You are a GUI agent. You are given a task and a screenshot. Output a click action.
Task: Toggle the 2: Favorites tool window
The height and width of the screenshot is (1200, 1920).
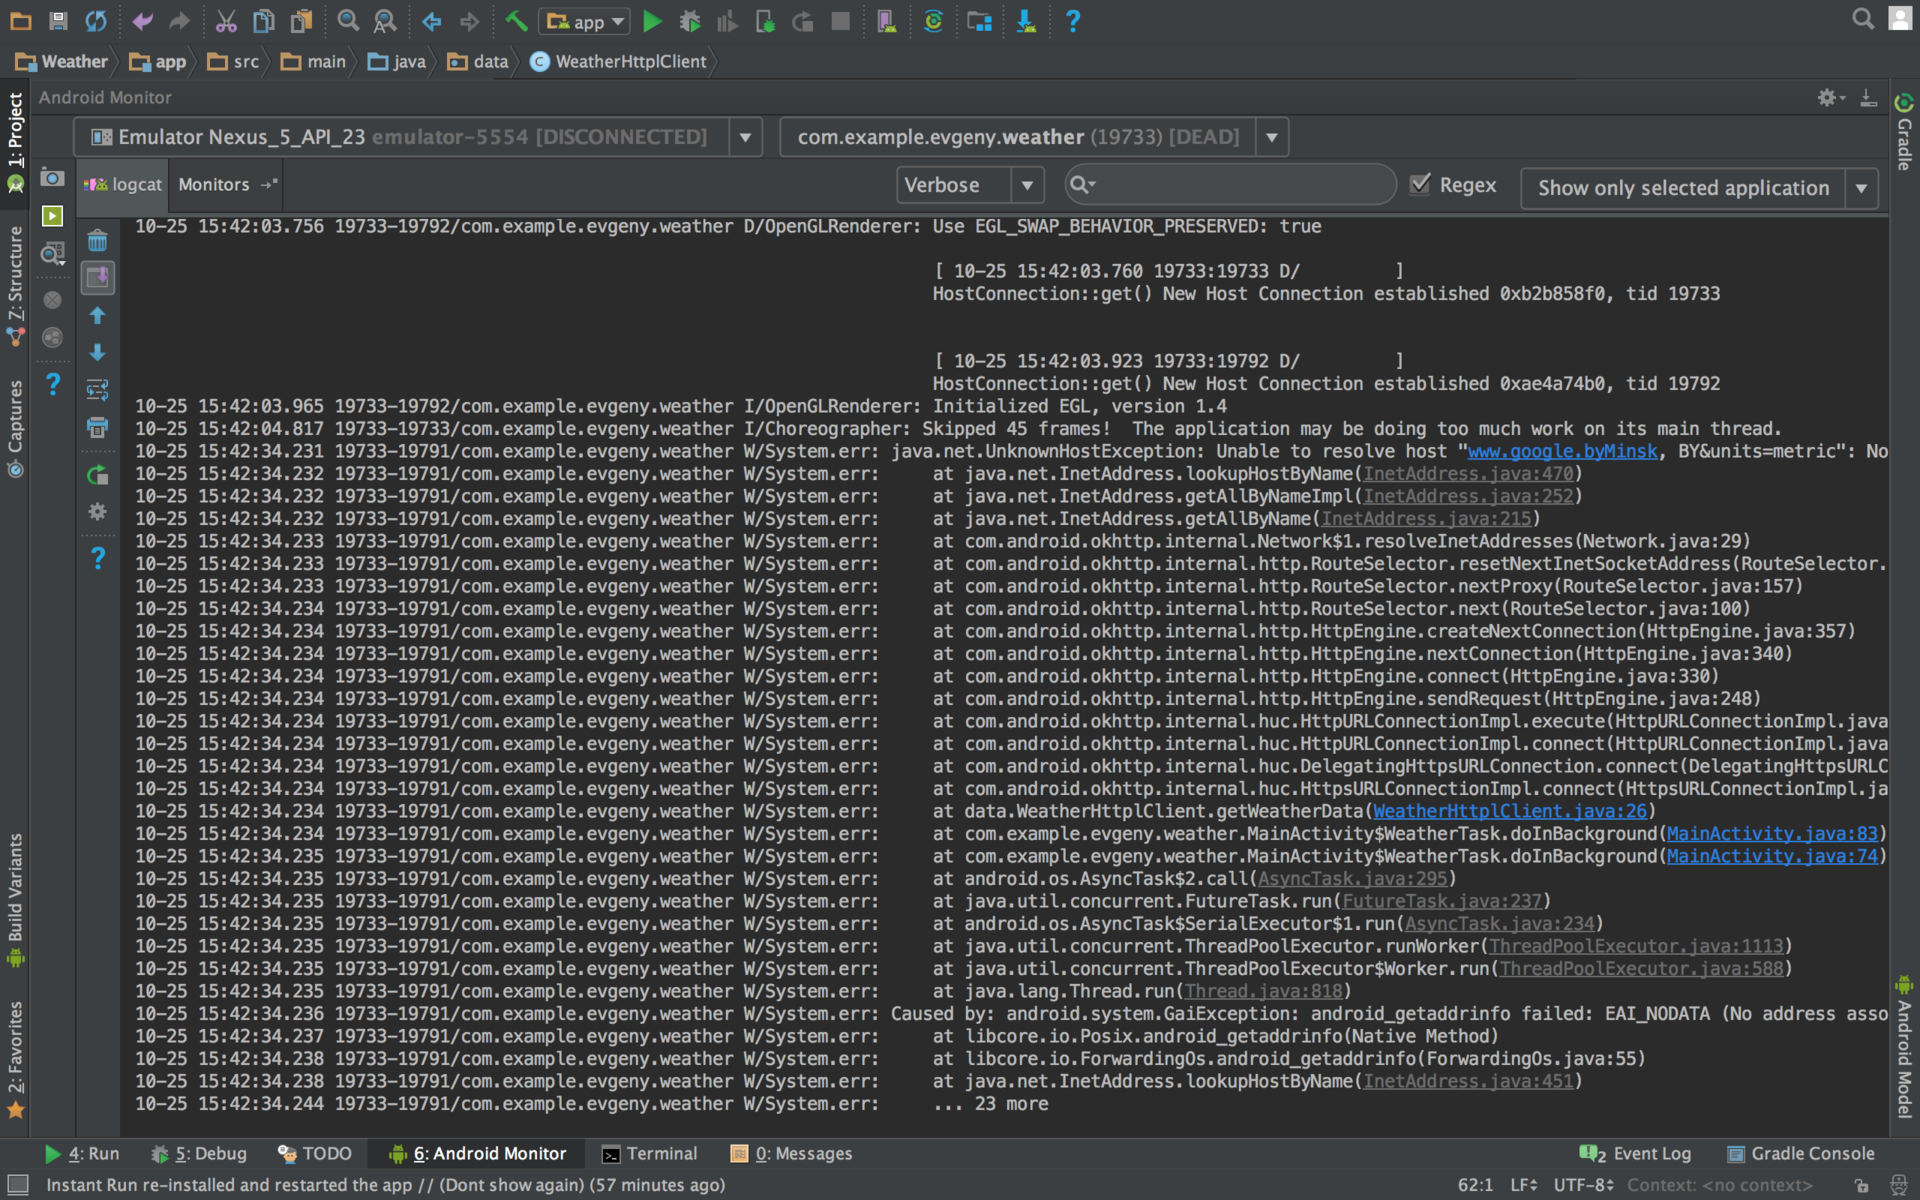coord(15,1060)
